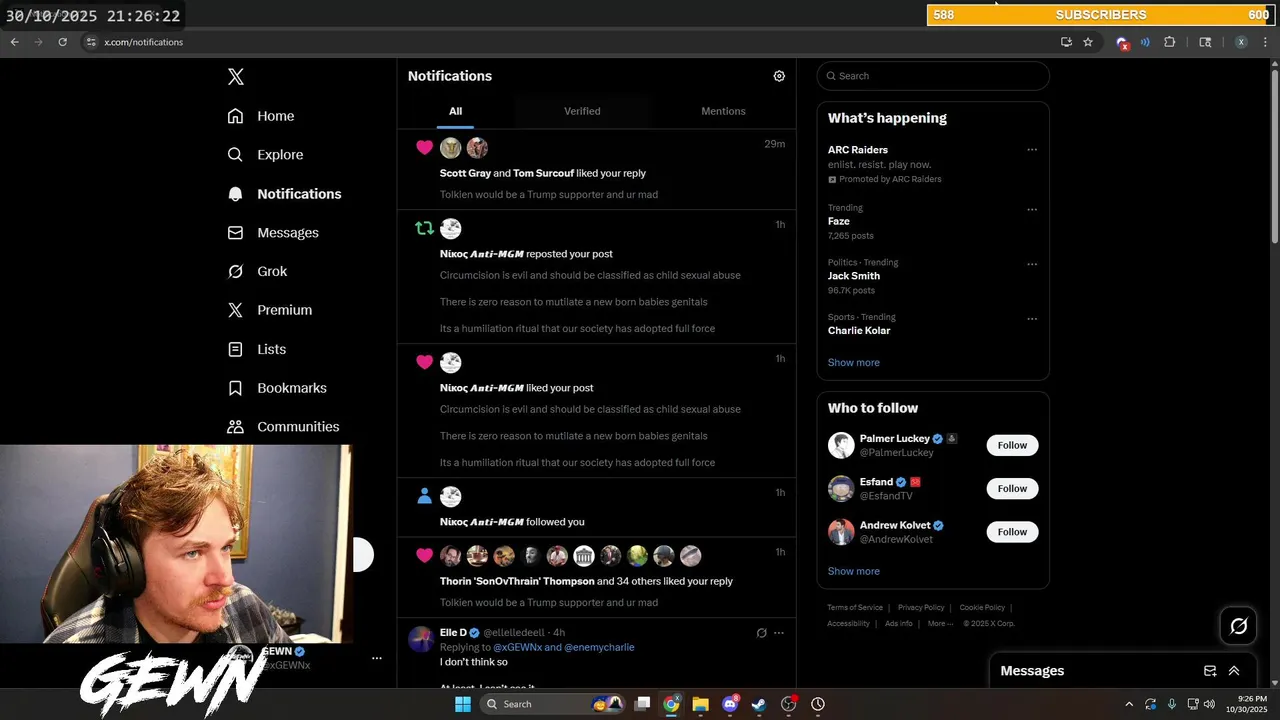Open Messages in the left sidebar
The width and height of the screenshot is (1280, 720).
click(x=273, y=233)
